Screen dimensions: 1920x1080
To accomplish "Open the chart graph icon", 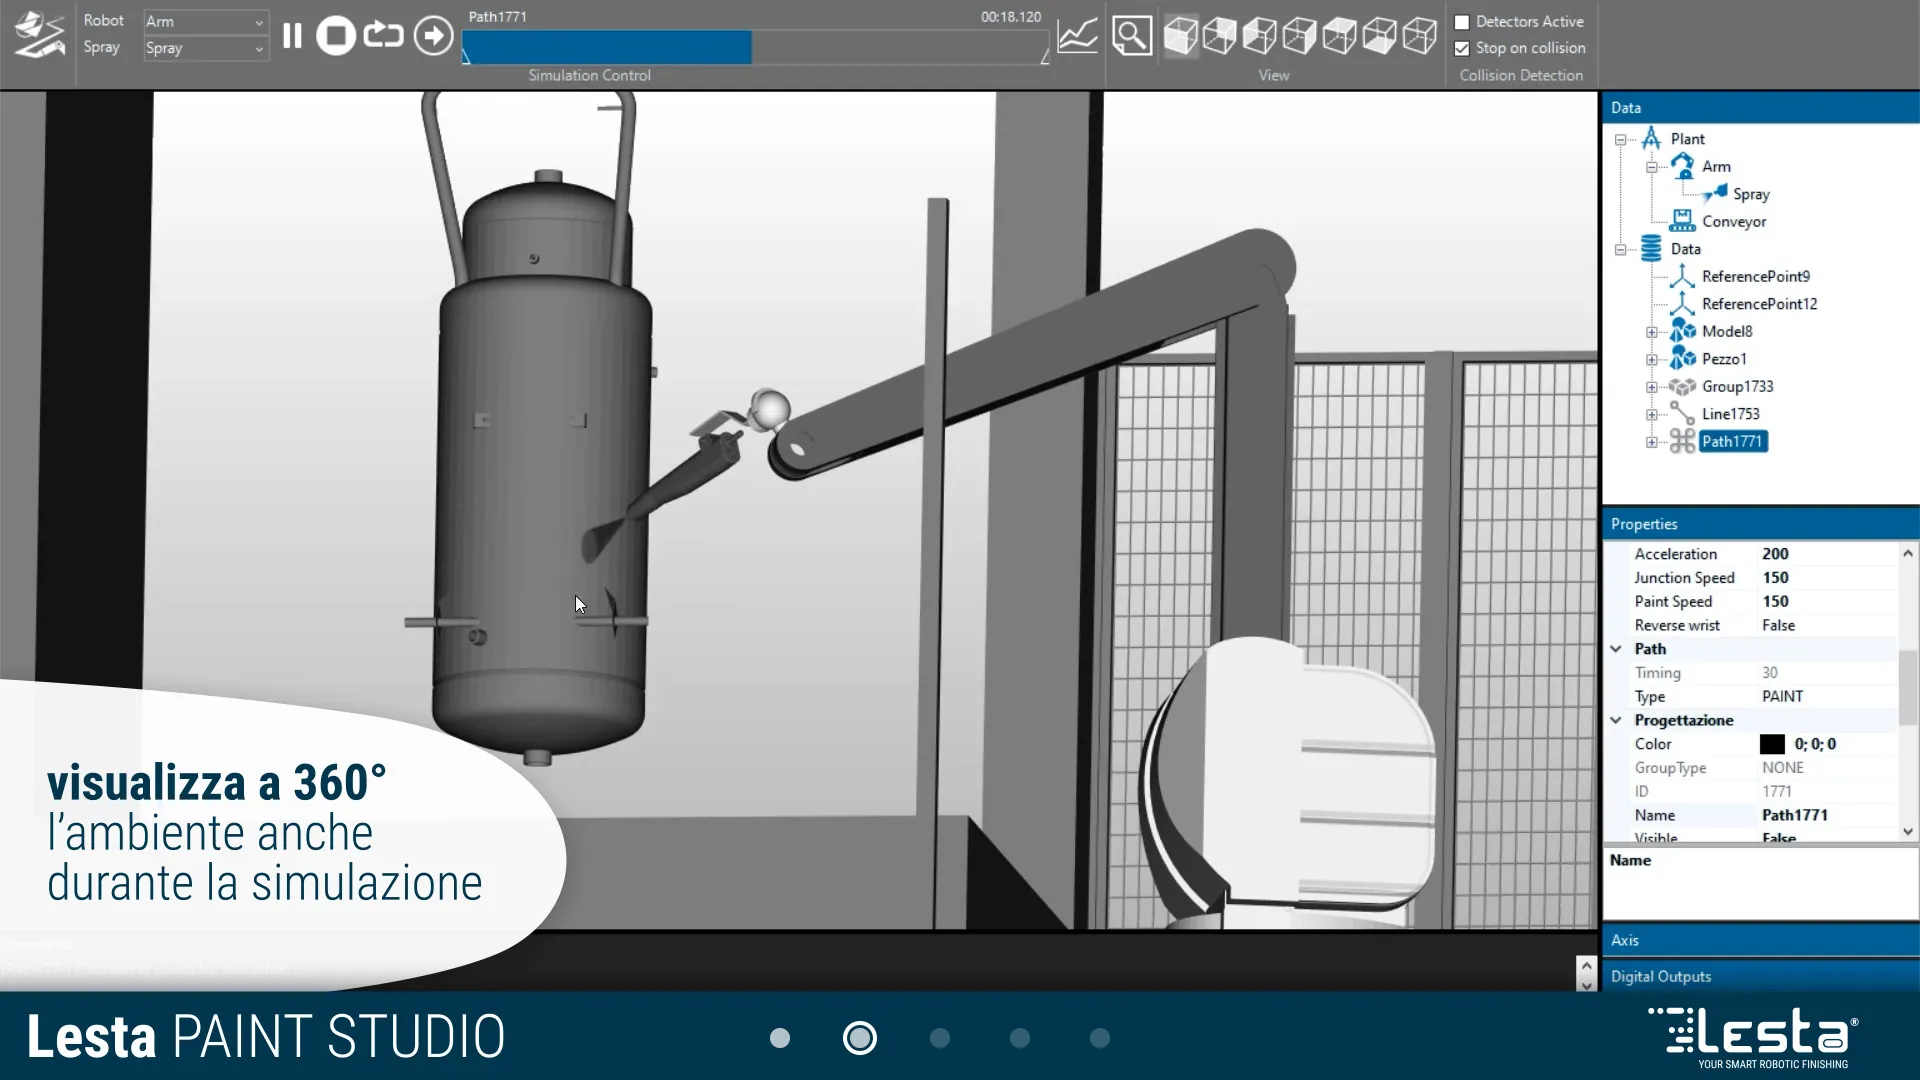I will (1077, 36).
